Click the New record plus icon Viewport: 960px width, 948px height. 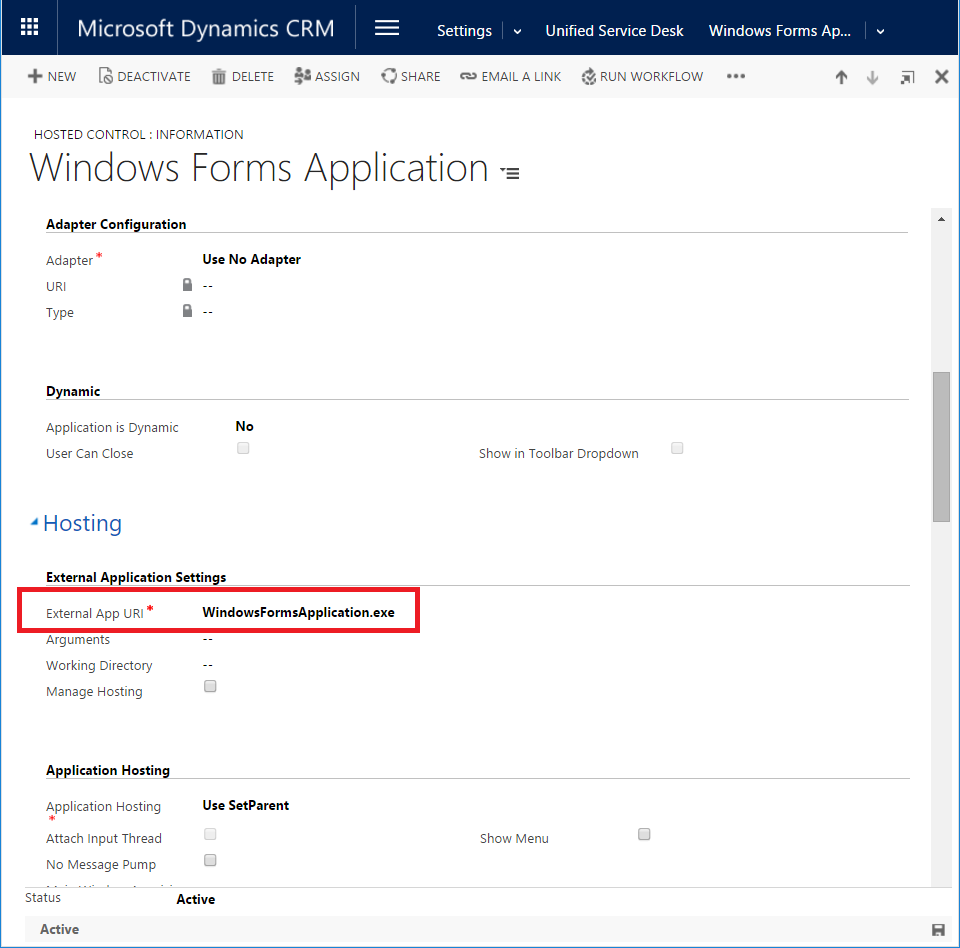pyautogui.click(x=35, y=77)
